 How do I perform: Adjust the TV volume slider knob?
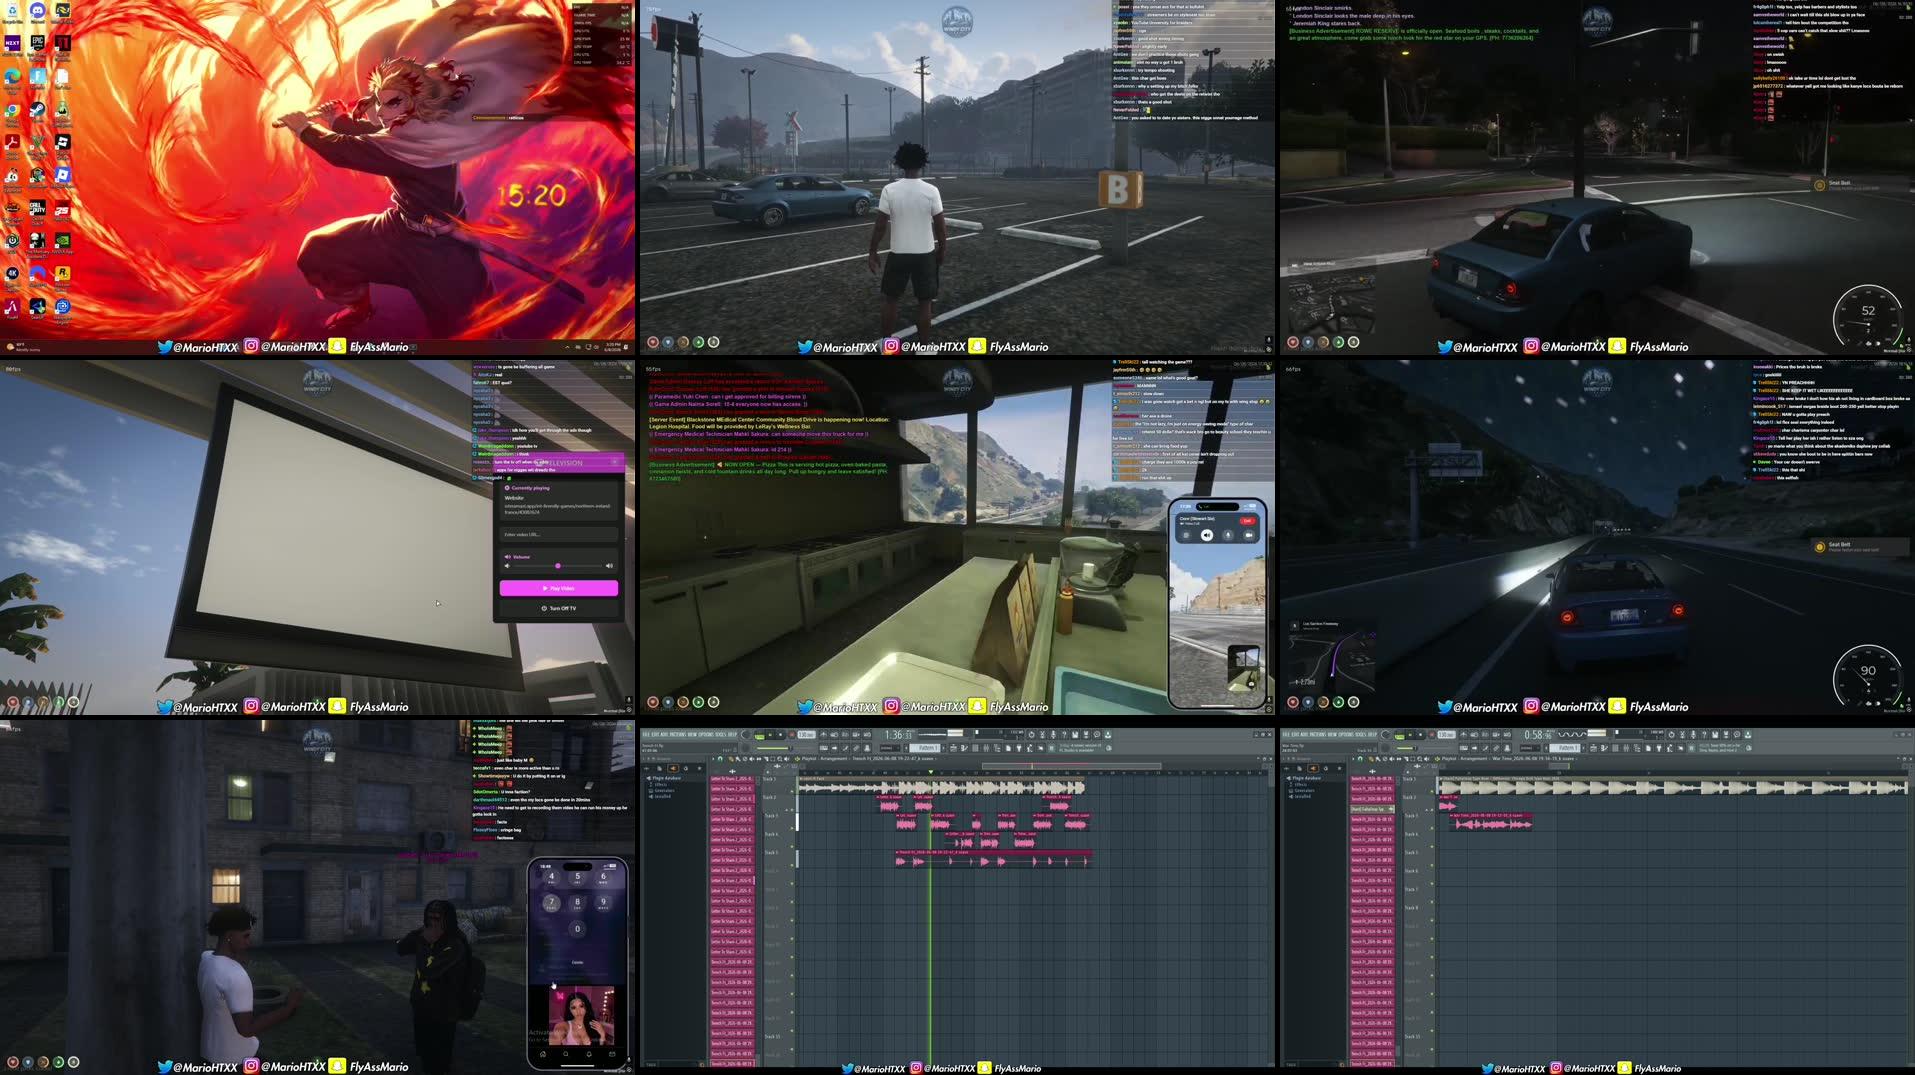[558, 566]
